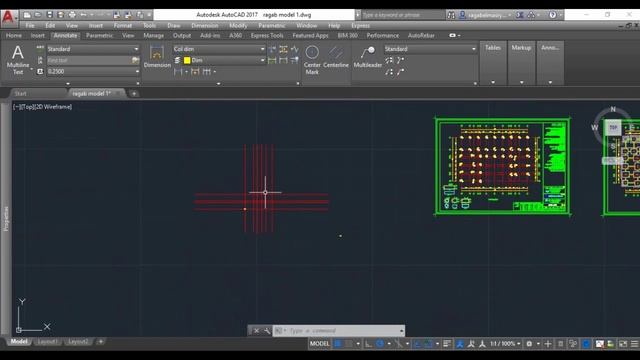Open the Performance ribbon tab
Image resolution: width=640 pixels, height=360 pixels.
click(x=382, y=36)
